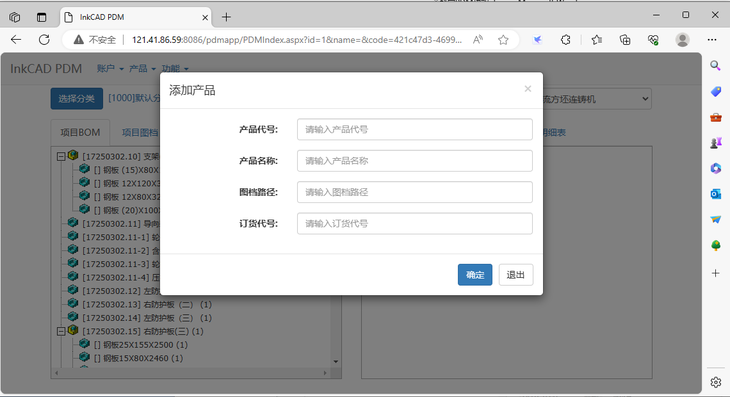Open browser settings and more menu
Image resolution: width=730 pixels, height=397 pixels.
click(x=712, y=40)
